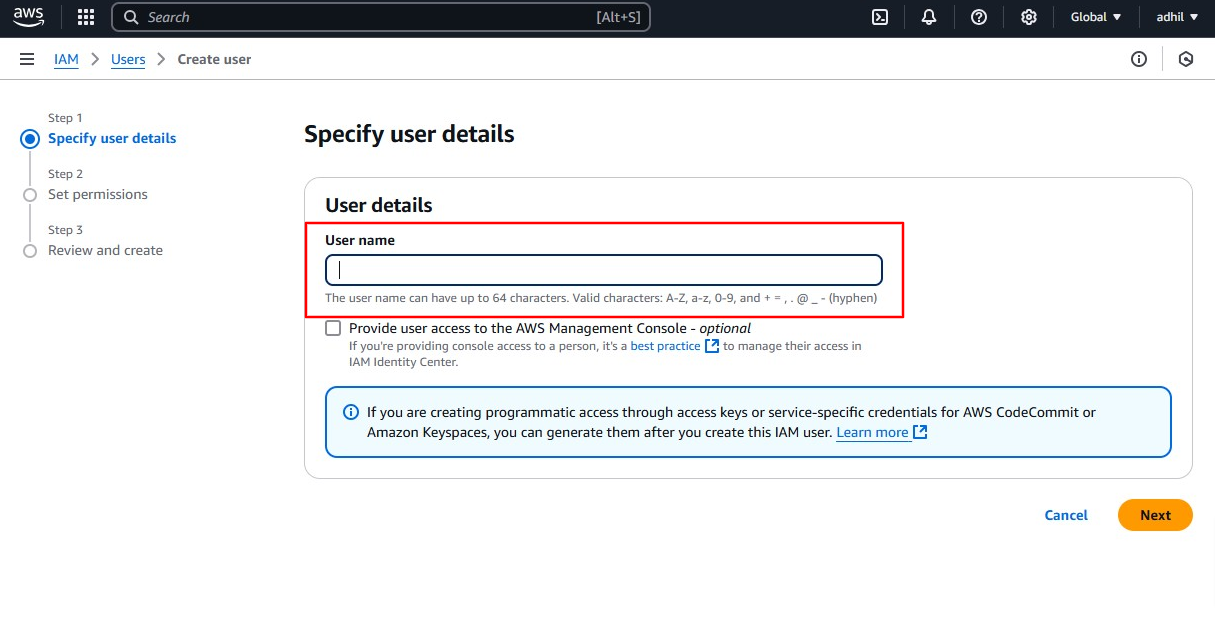The image size is (1215, 633).
Task: Open the notifications bell icon
Action: tap(929, 17)
